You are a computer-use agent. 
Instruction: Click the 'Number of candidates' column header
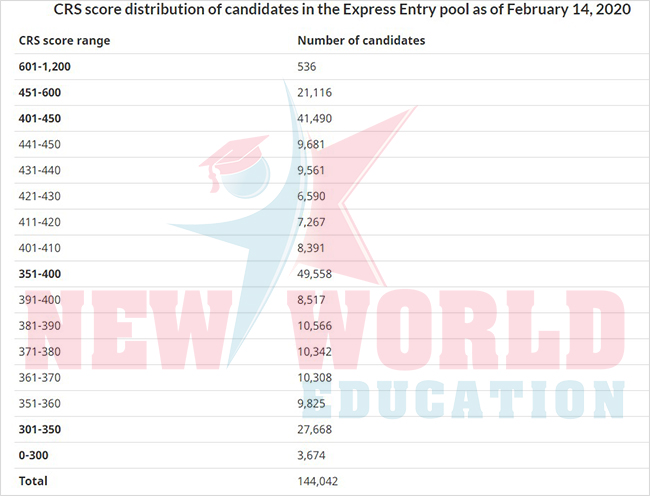tap(361, 40)
